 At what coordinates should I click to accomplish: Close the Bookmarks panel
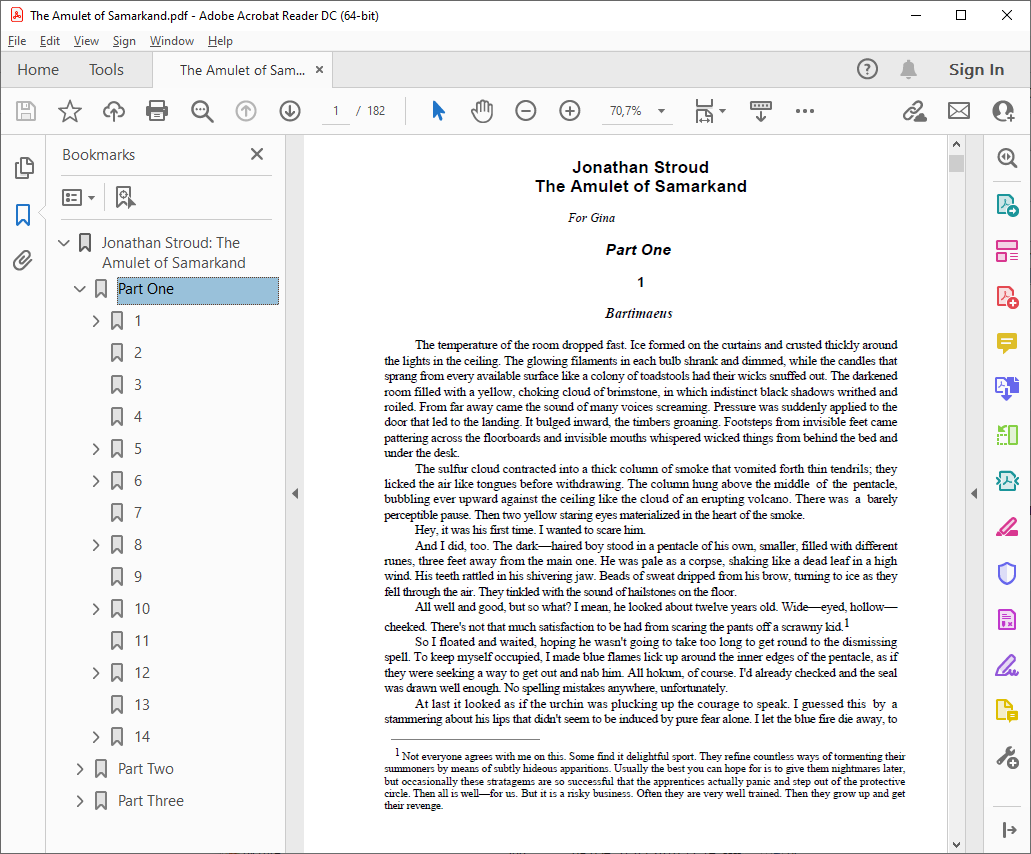pyautogui.click(x=257, y=154)
